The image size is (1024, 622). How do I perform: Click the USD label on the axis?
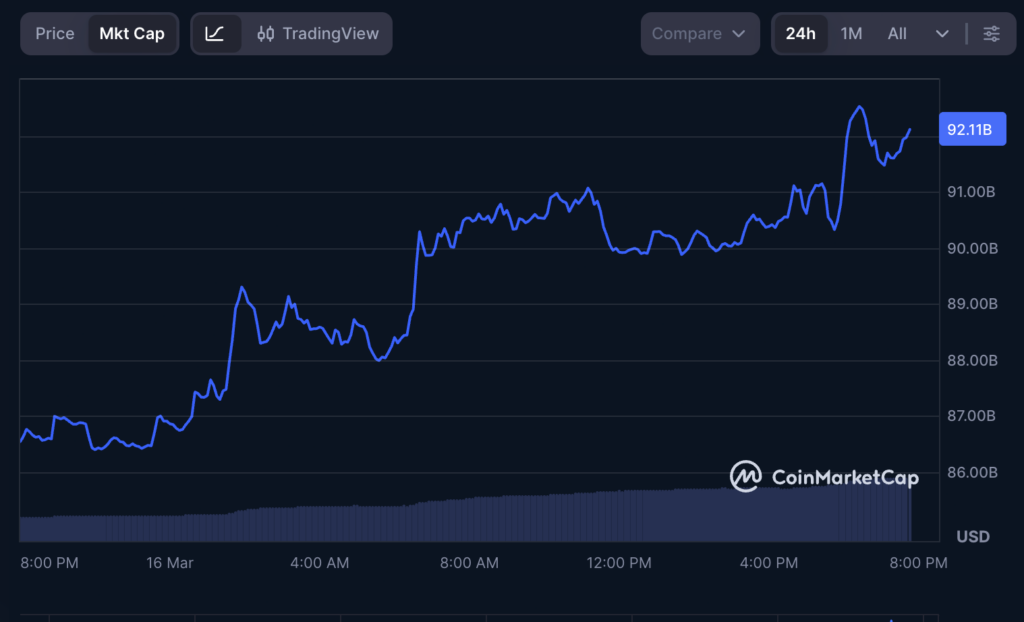point(972,536)
